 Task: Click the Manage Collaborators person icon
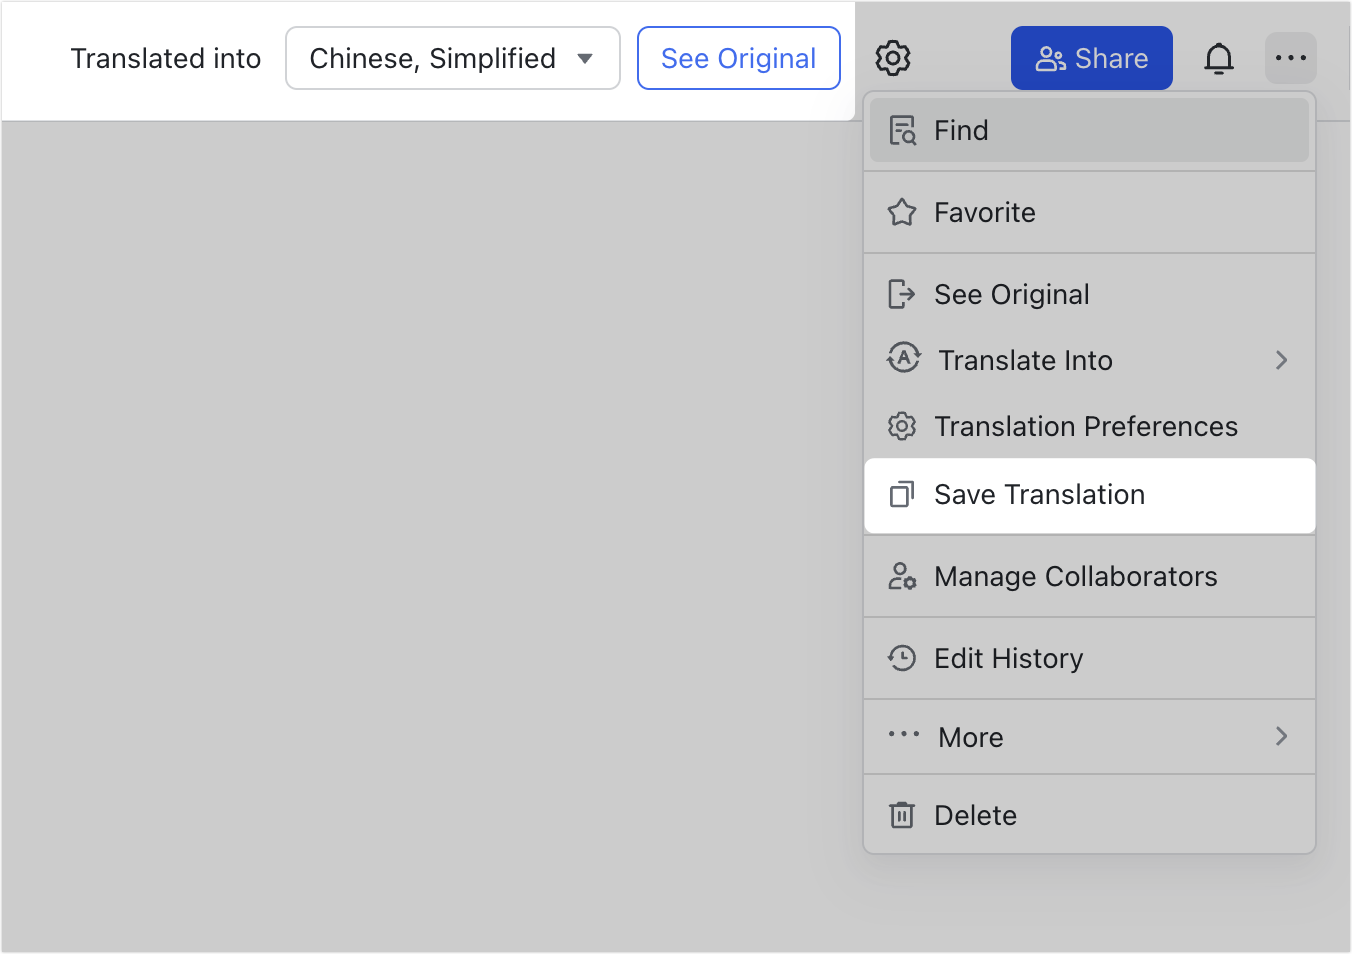click(902, 576)
